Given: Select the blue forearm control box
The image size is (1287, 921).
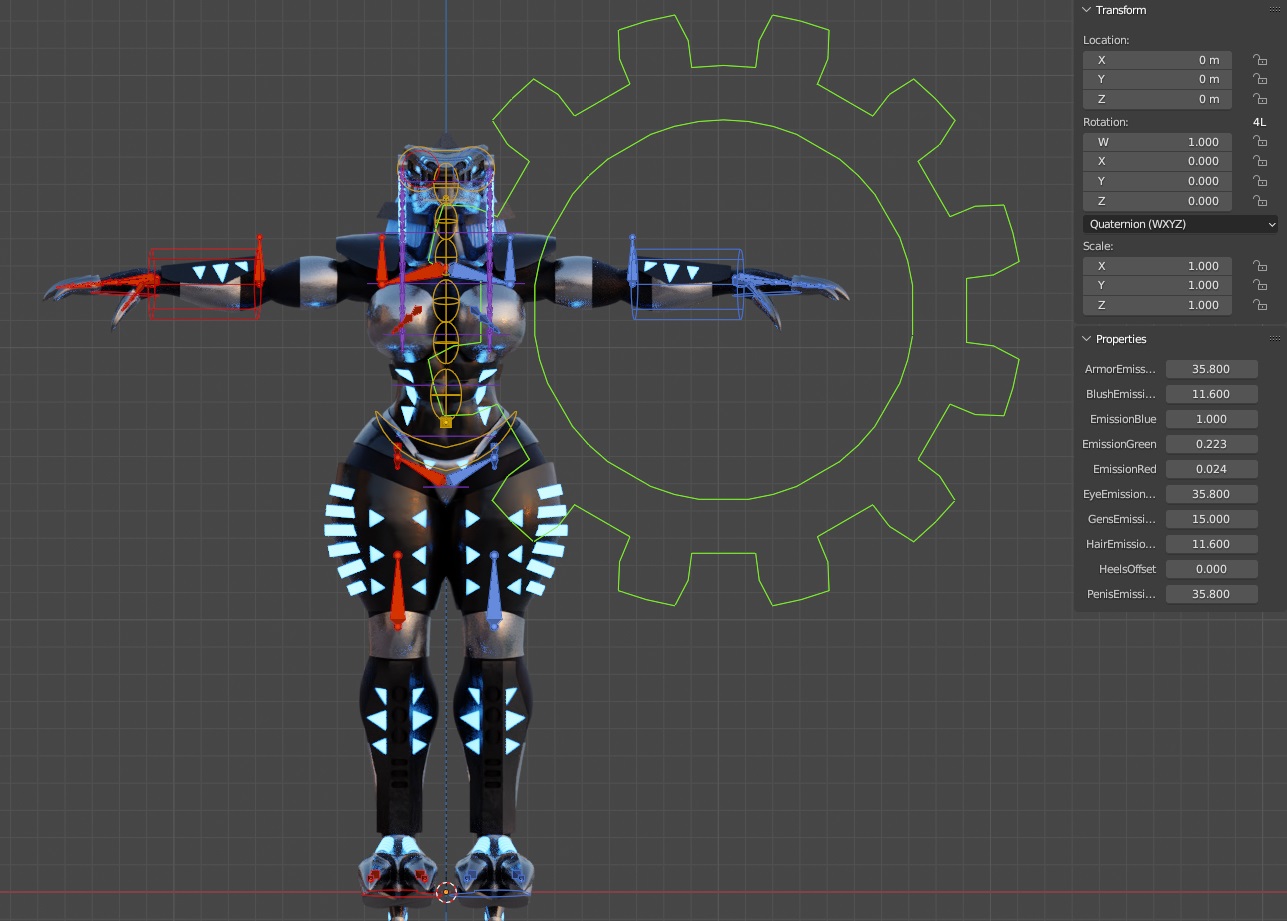Looking at the screenshot, I should (x=687, y=285).
